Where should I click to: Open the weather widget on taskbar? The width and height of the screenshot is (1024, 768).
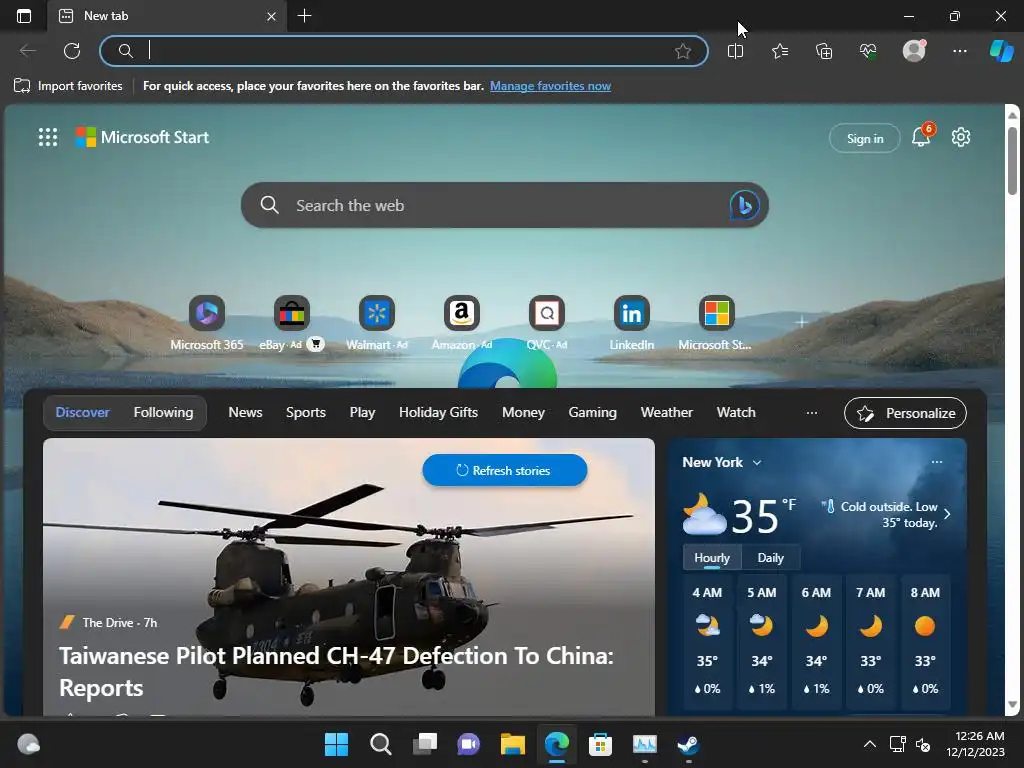pos(28,744)
